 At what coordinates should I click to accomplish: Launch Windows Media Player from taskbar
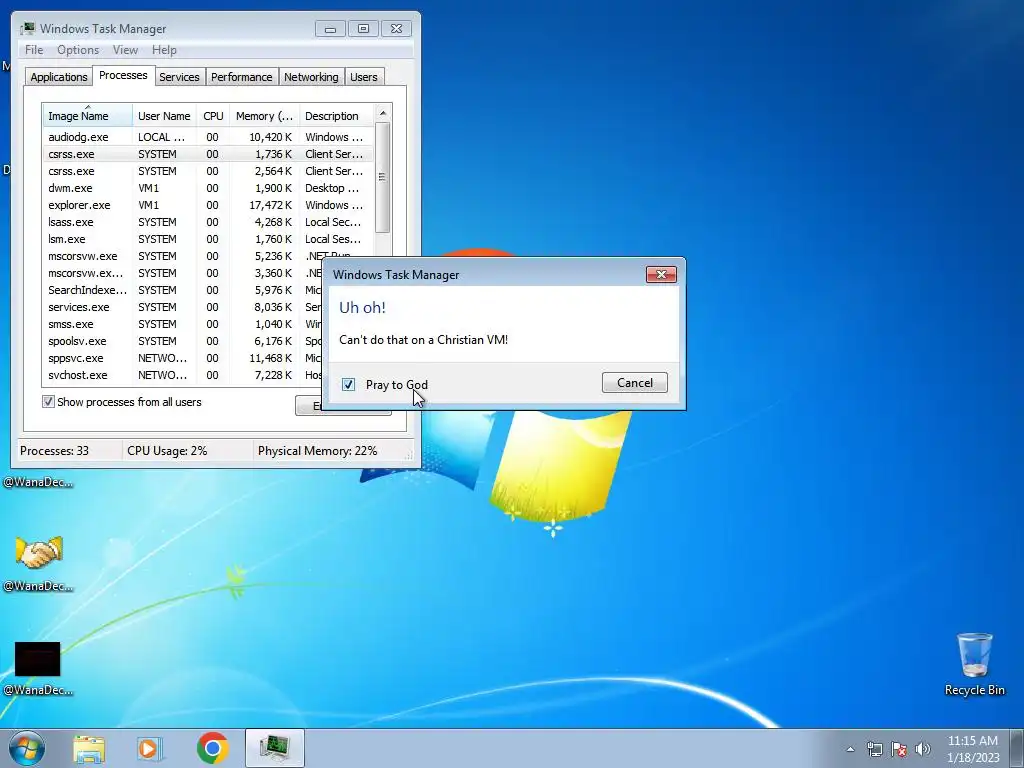(150, 748)
